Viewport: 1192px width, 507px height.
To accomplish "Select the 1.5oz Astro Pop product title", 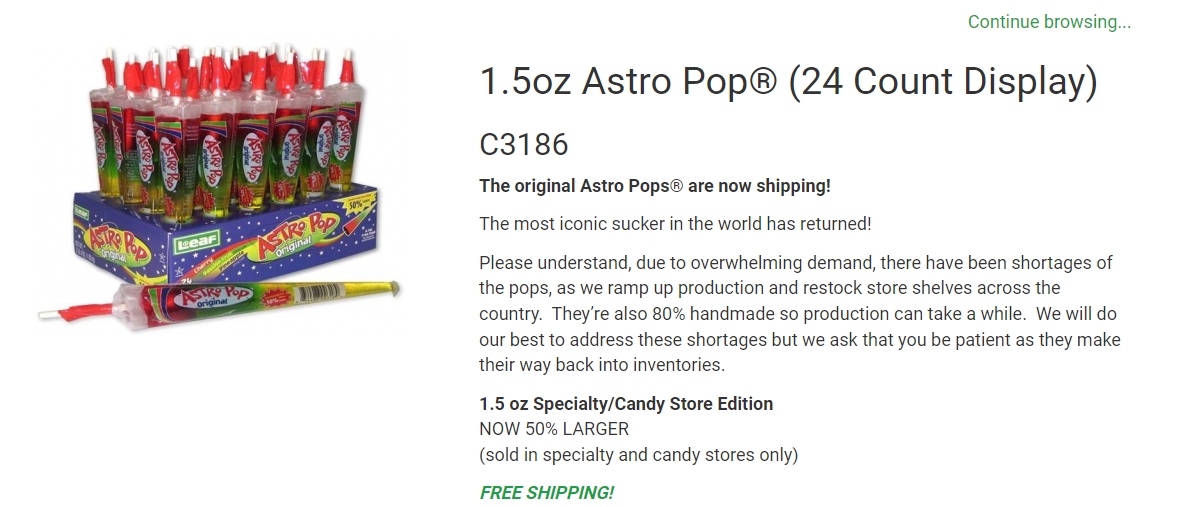I will click(788, 81).
